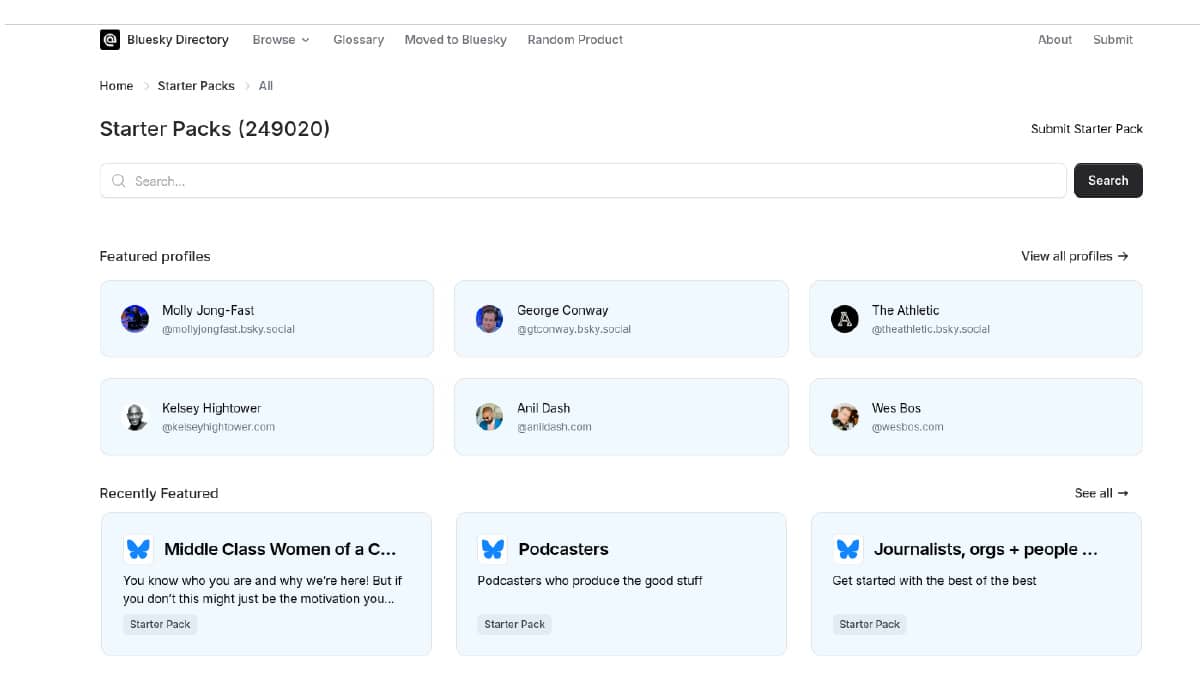The width and height of the screenshot is (1200, 674).
Task: Click George Conway's profile avatar
Action: pos(489,318)
